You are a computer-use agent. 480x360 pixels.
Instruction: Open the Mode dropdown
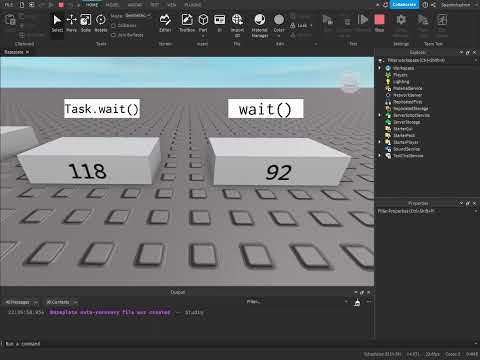138,16
